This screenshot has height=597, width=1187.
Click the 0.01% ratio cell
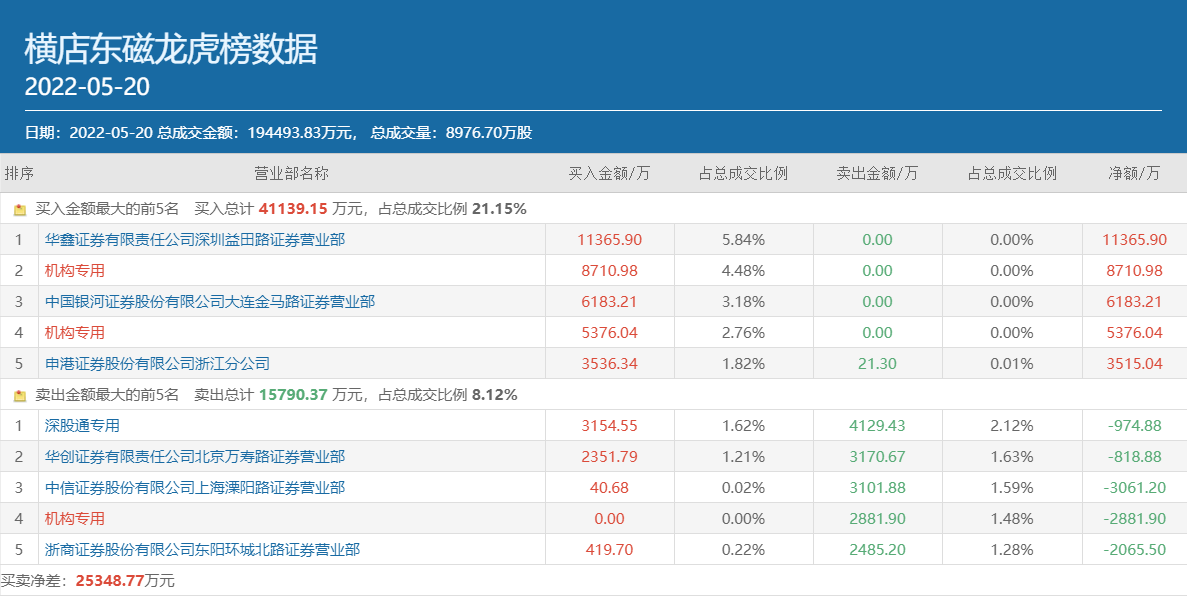click(x=1011, y=364)
